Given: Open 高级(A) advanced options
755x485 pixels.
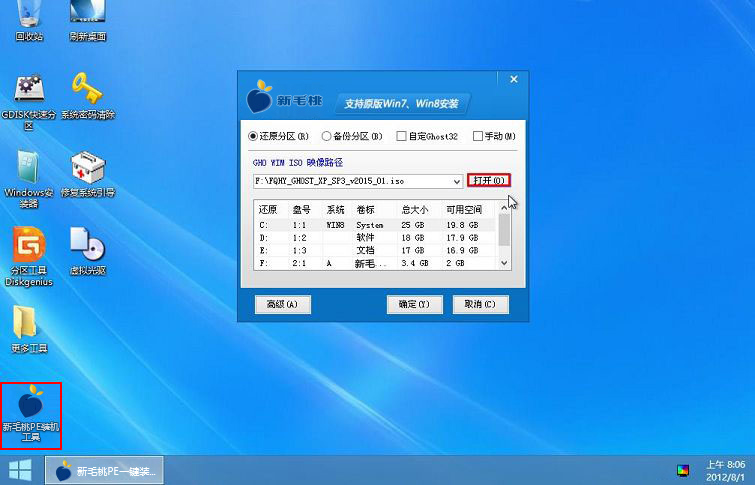Looking at the screenshot, I should pos(283,304).
